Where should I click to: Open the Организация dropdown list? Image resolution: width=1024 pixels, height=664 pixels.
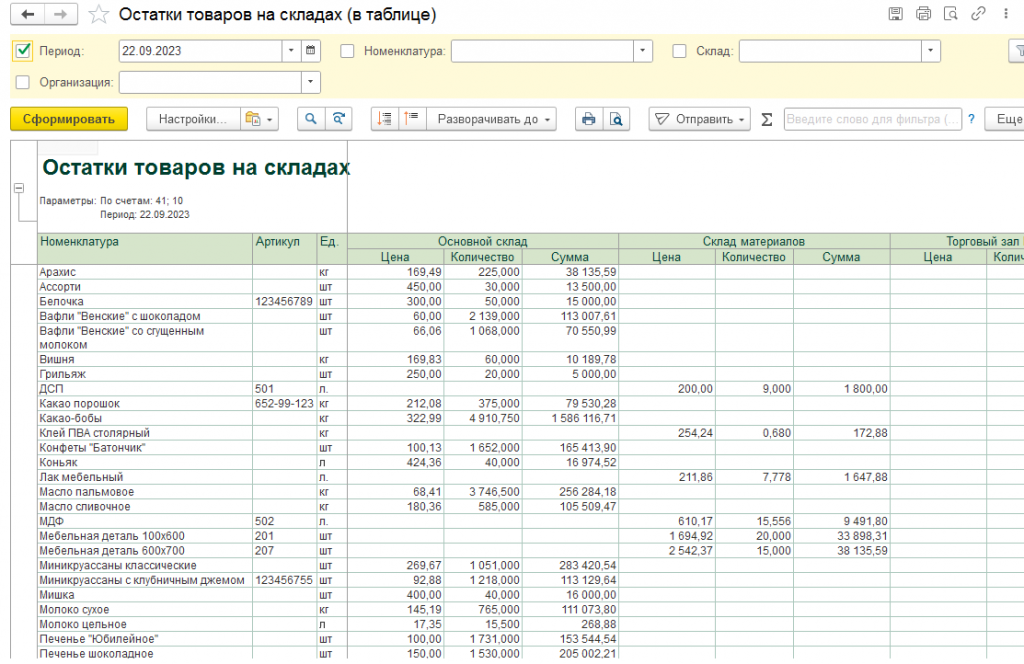311,82
